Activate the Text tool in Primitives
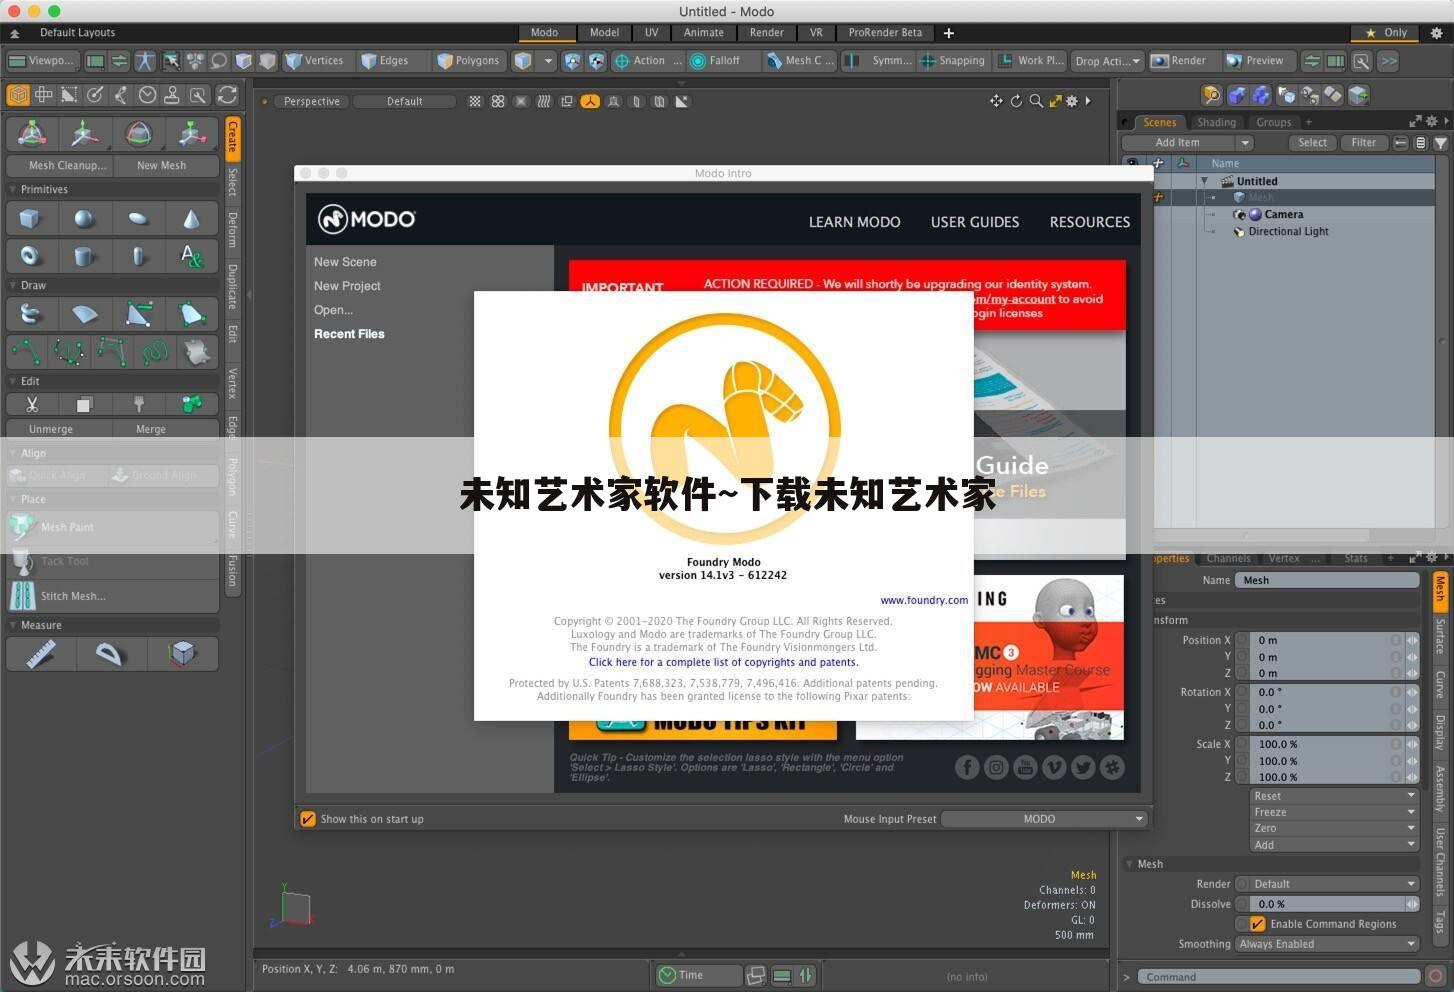1454x992 pixels. pyautogui.click(x=191, y=255)
